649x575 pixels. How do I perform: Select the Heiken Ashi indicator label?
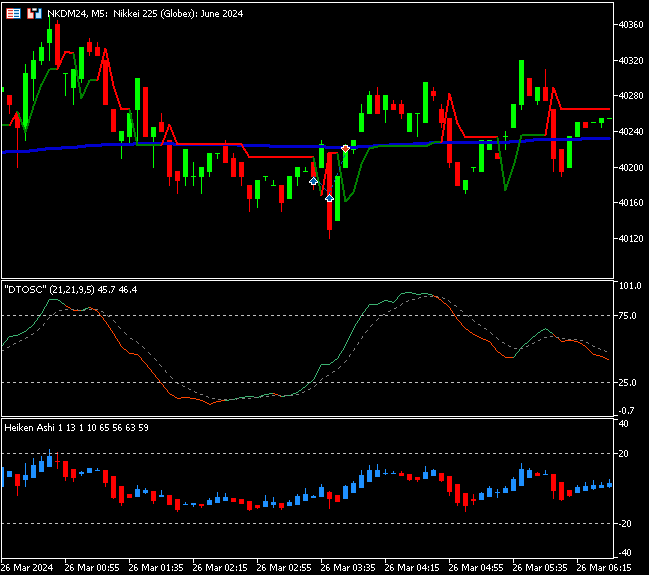point(76,428)
